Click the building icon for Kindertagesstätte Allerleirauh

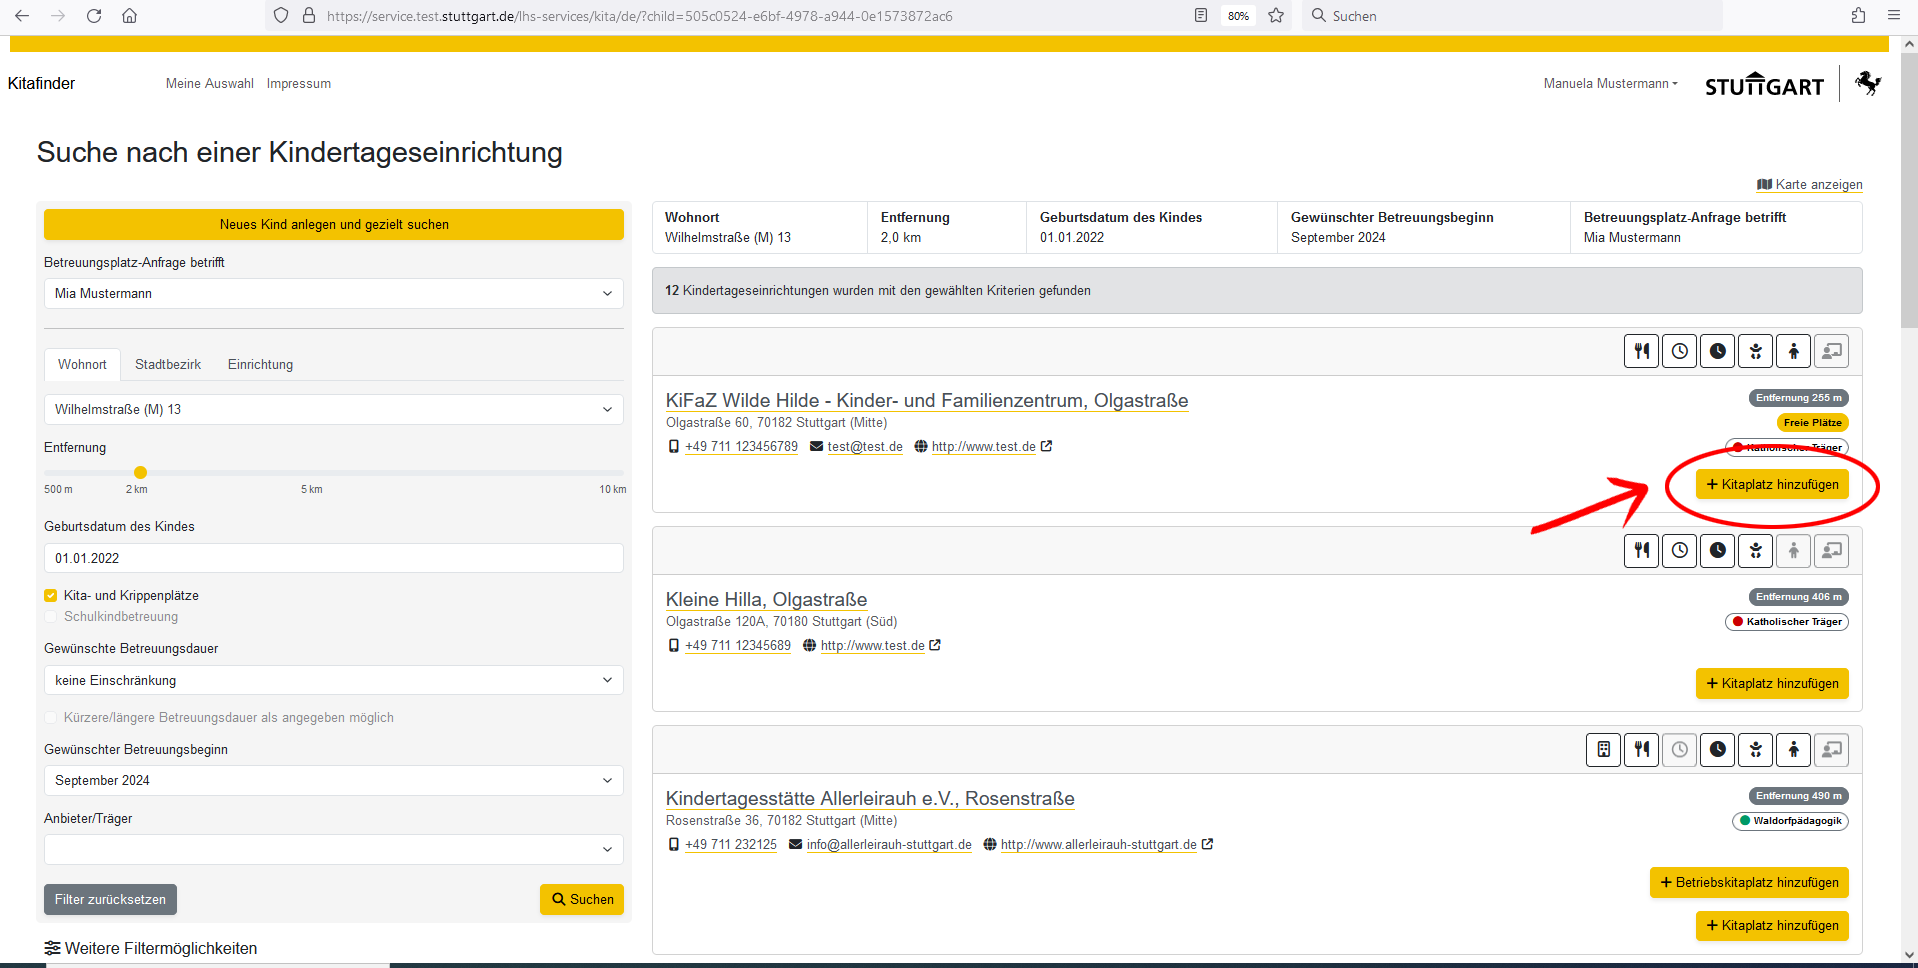coord(1603,750)
